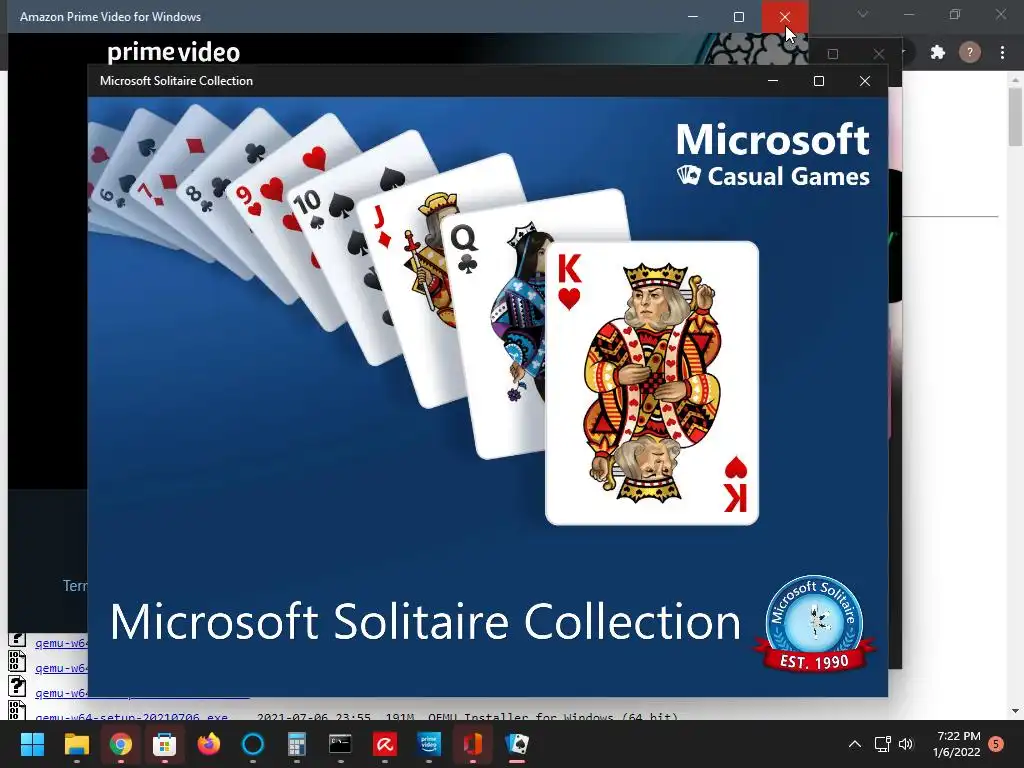Open notification center badge showing 5
The width and height of the screenshot is (1024, 768).
click(x=996, y=744)
